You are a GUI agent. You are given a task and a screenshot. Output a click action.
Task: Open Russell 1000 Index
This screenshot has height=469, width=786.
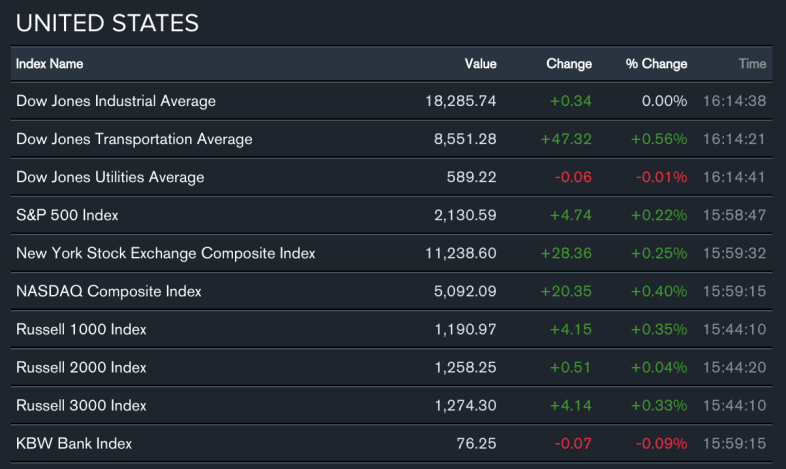point(81,330)
